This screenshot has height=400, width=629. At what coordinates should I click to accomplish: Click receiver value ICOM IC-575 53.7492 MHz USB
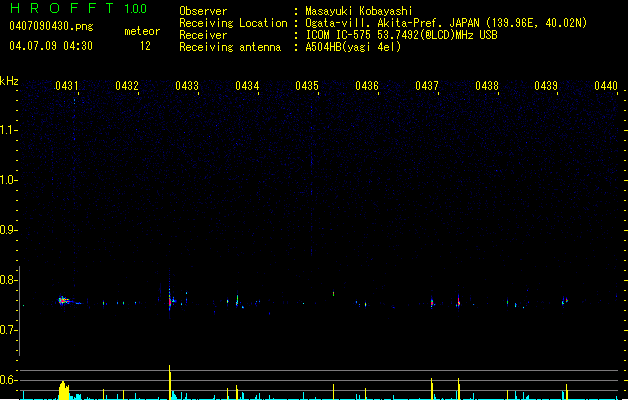tap(402, 35)
